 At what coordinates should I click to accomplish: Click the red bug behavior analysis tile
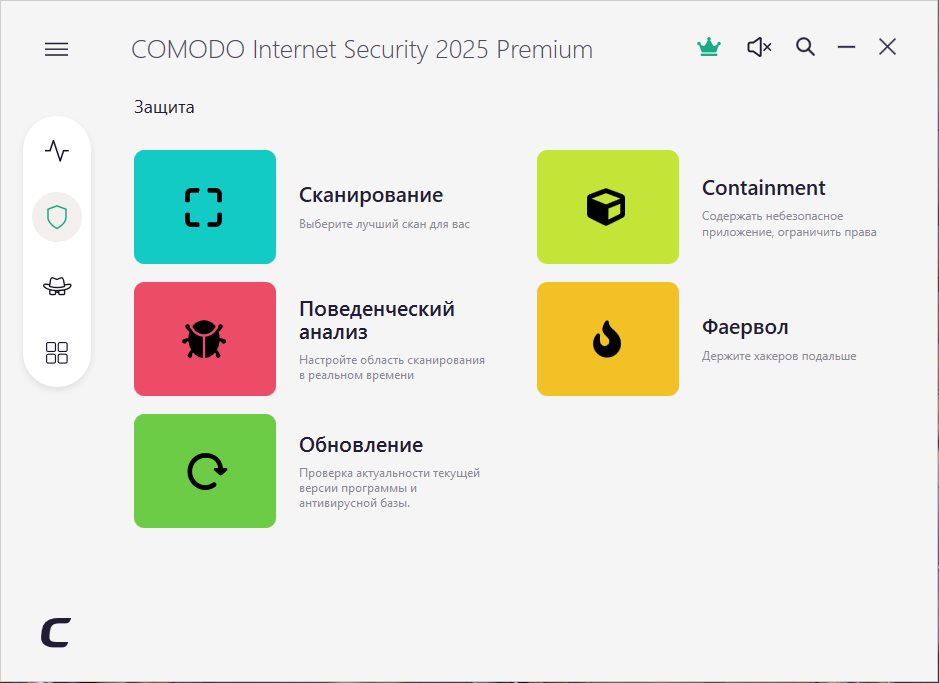coord(205,339)
